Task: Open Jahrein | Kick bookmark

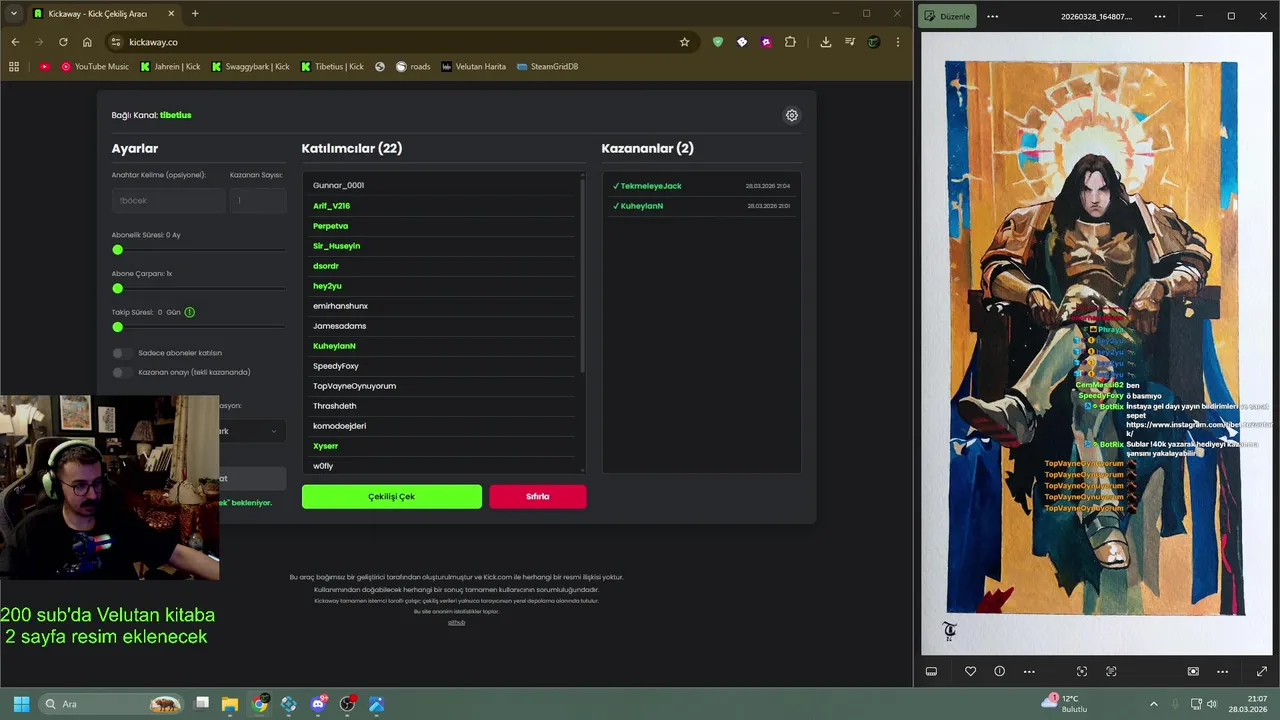Action: coord(170,67)
